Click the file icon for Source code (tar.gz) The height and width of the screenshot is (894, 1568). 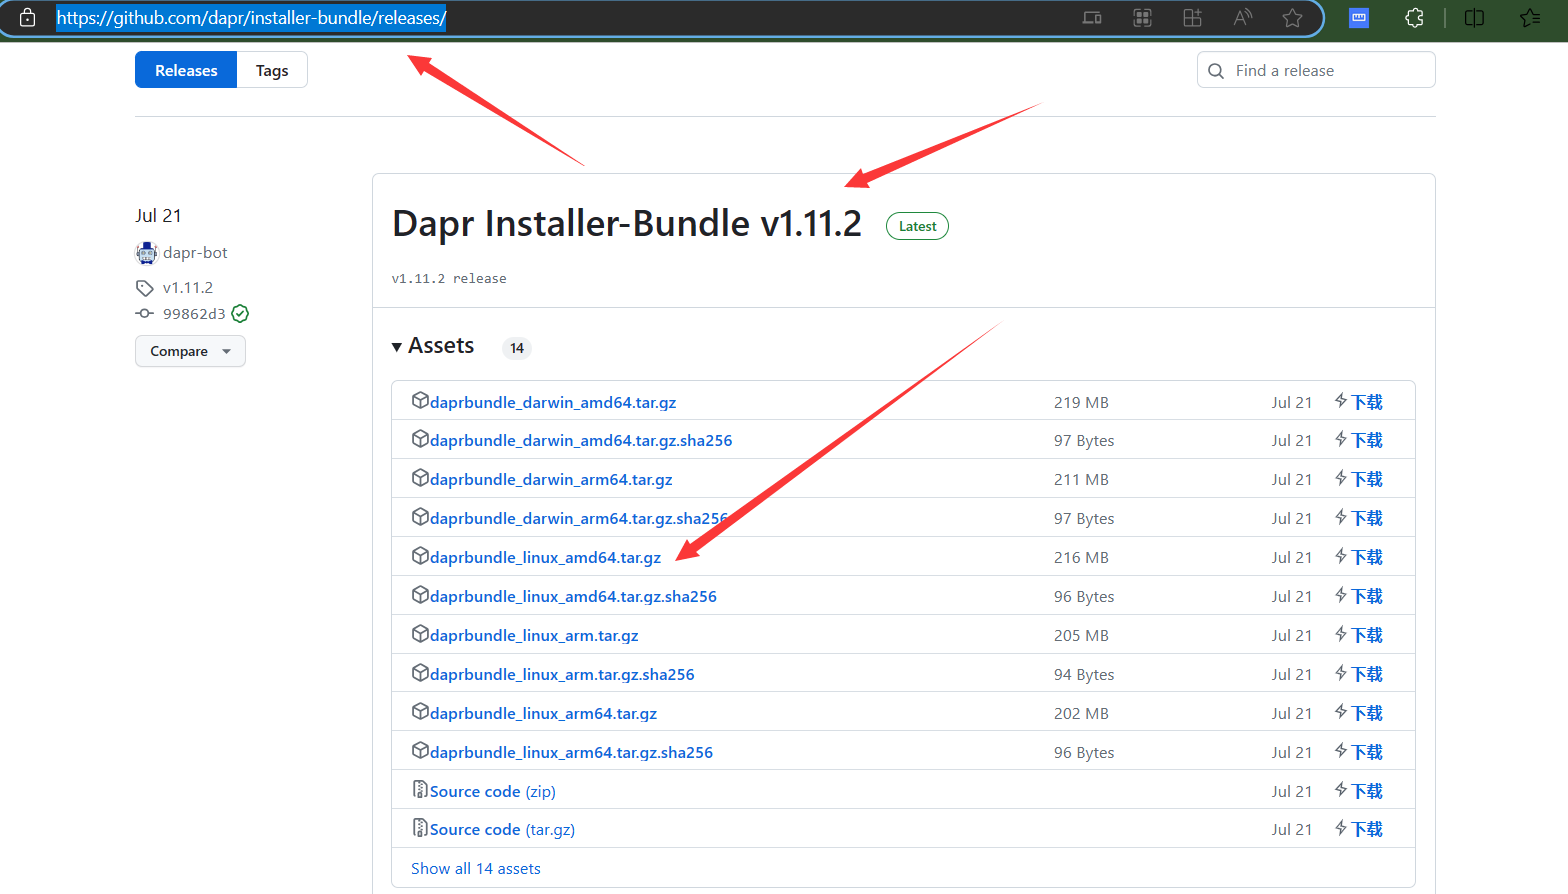pos(420,828)
